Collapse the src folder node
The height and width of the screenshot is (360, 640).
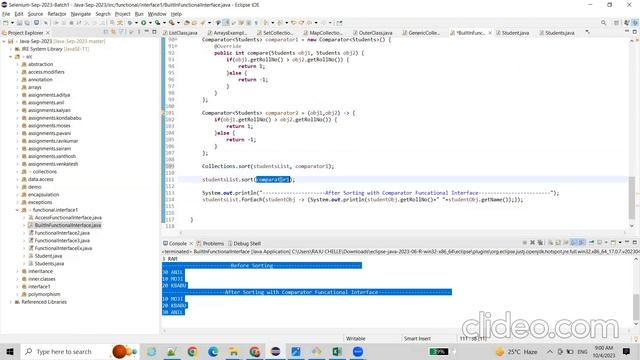click(11, 57)
